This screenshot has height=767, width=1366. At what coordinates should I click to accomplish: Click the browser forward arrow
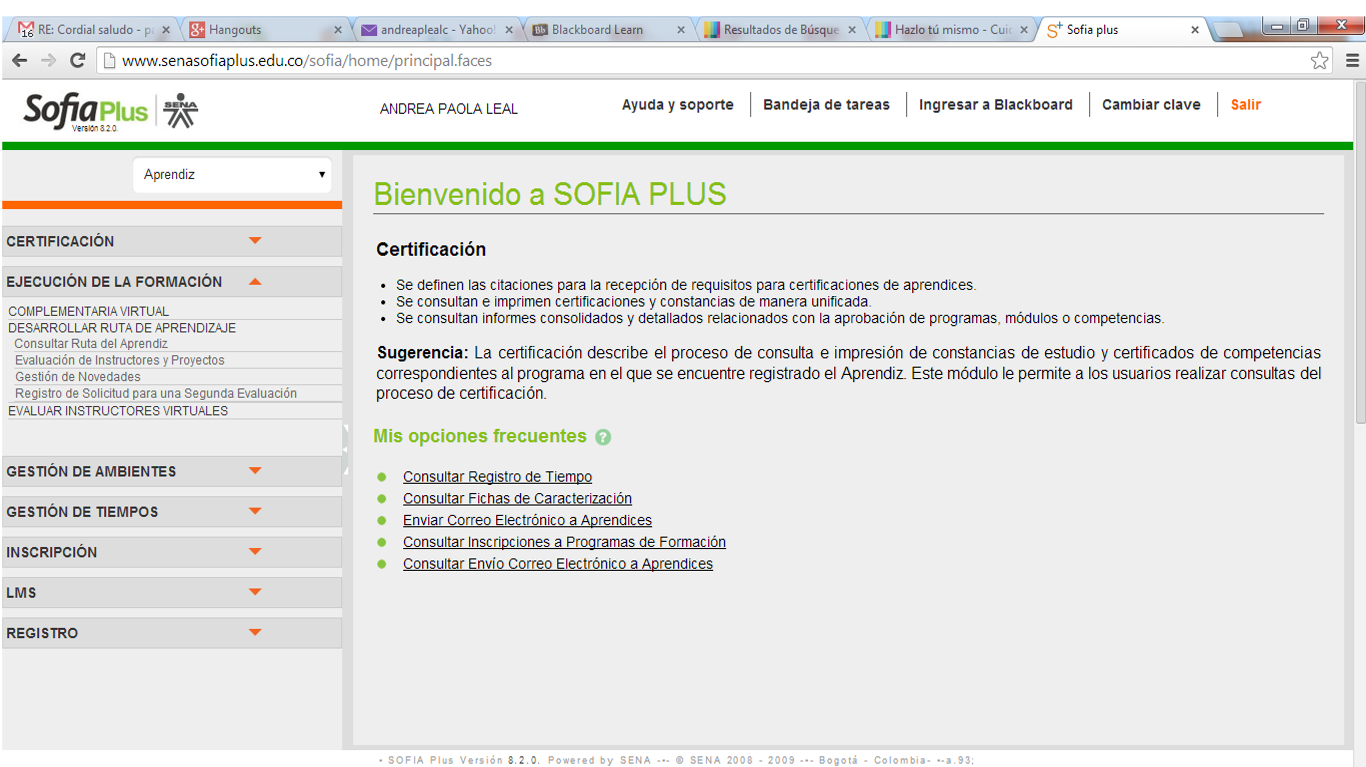point(48,60)
